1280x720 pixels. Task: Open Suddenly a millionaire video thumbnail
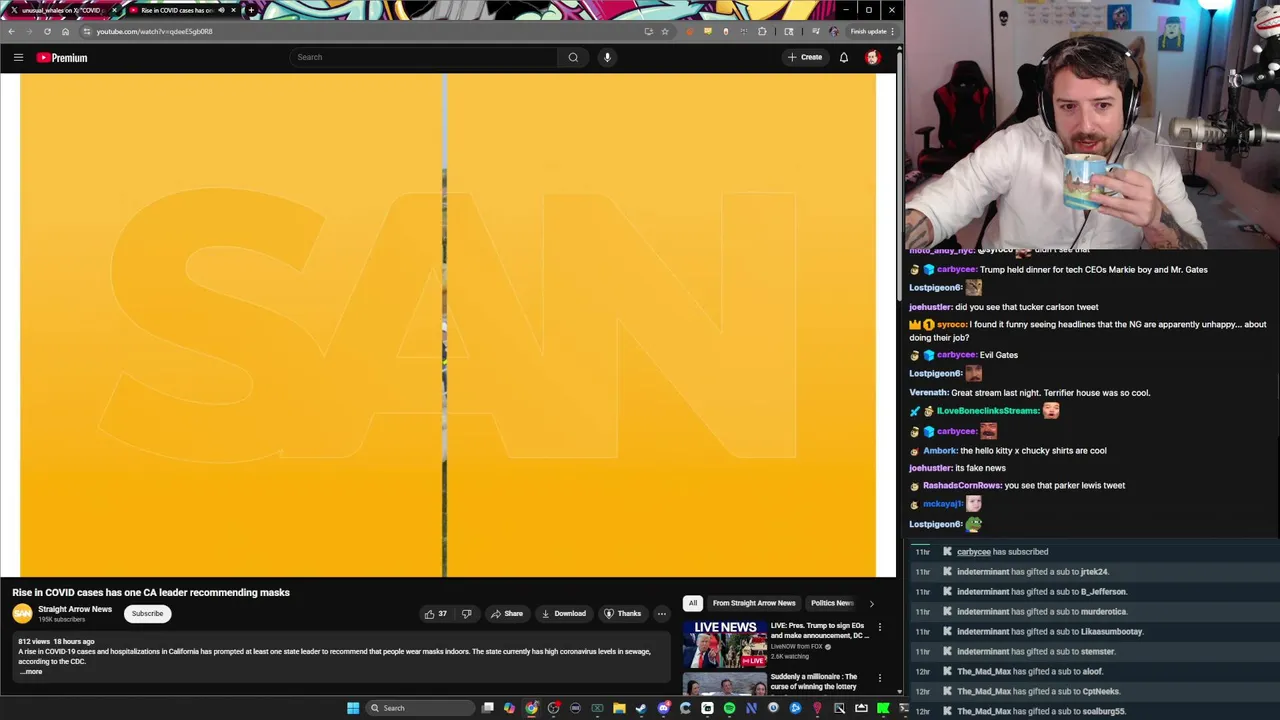coord(725,684)
